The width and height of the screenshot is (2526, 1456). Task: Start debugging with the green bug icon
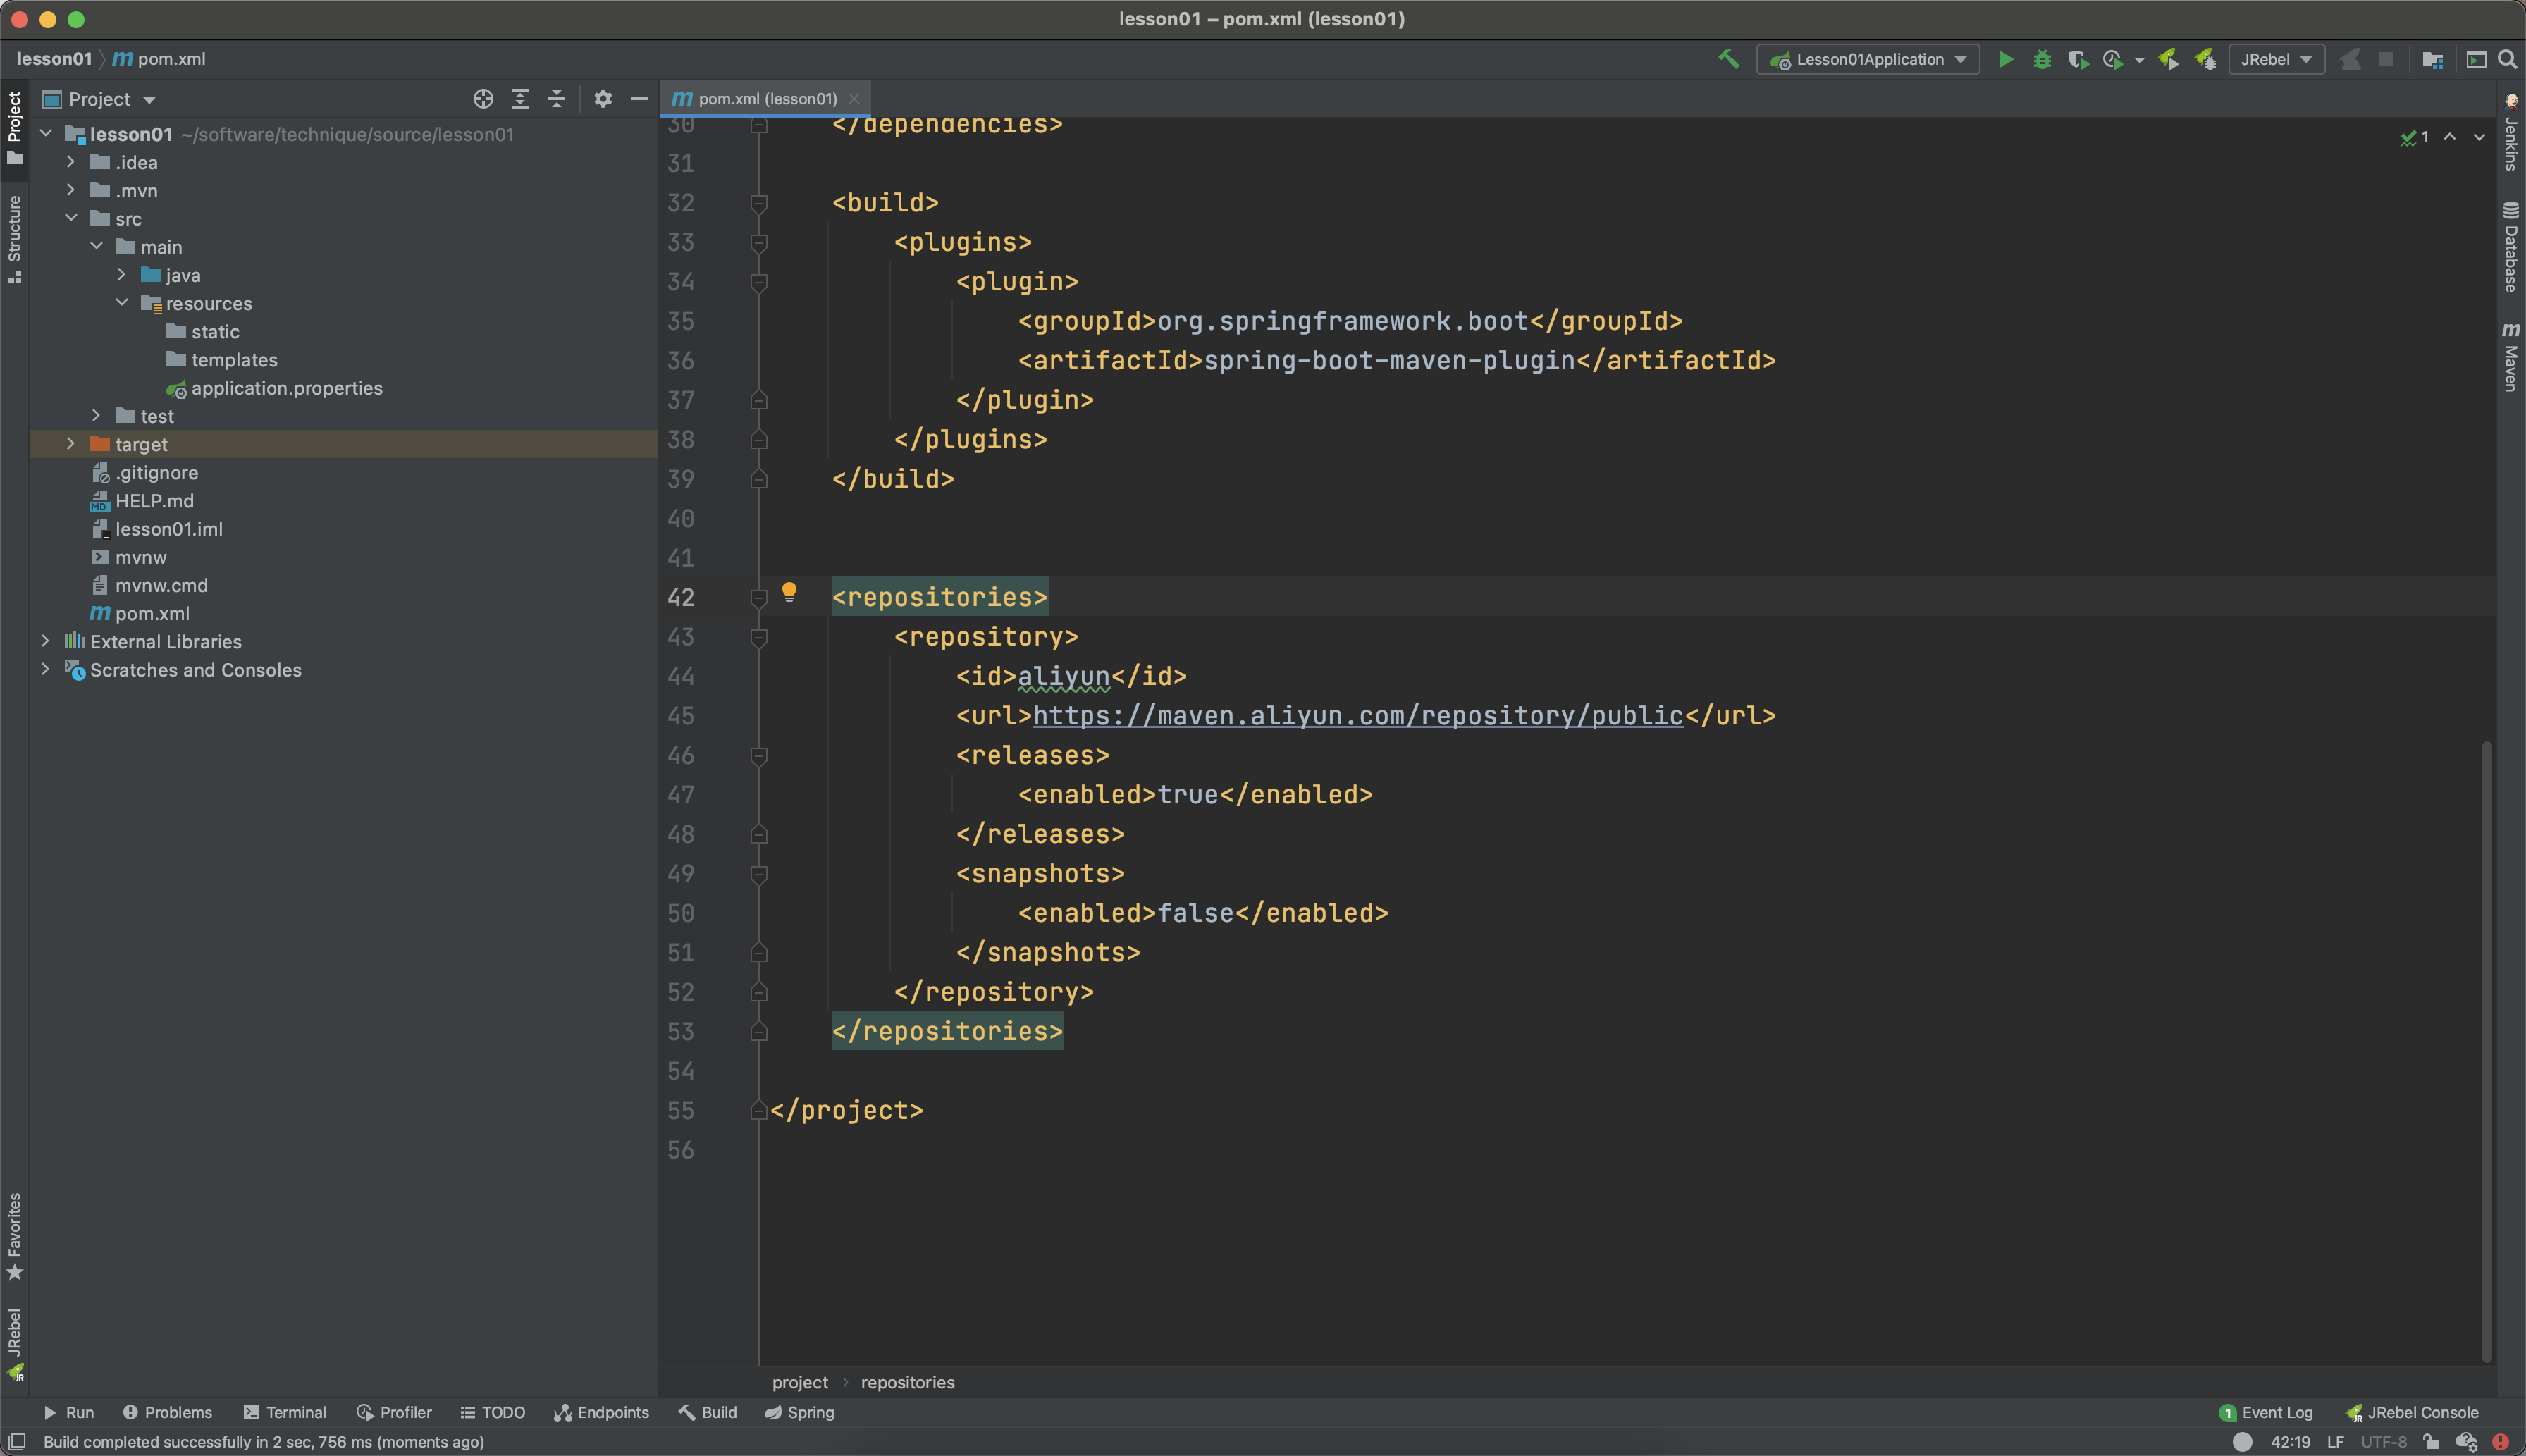[x=2042, y=59]
